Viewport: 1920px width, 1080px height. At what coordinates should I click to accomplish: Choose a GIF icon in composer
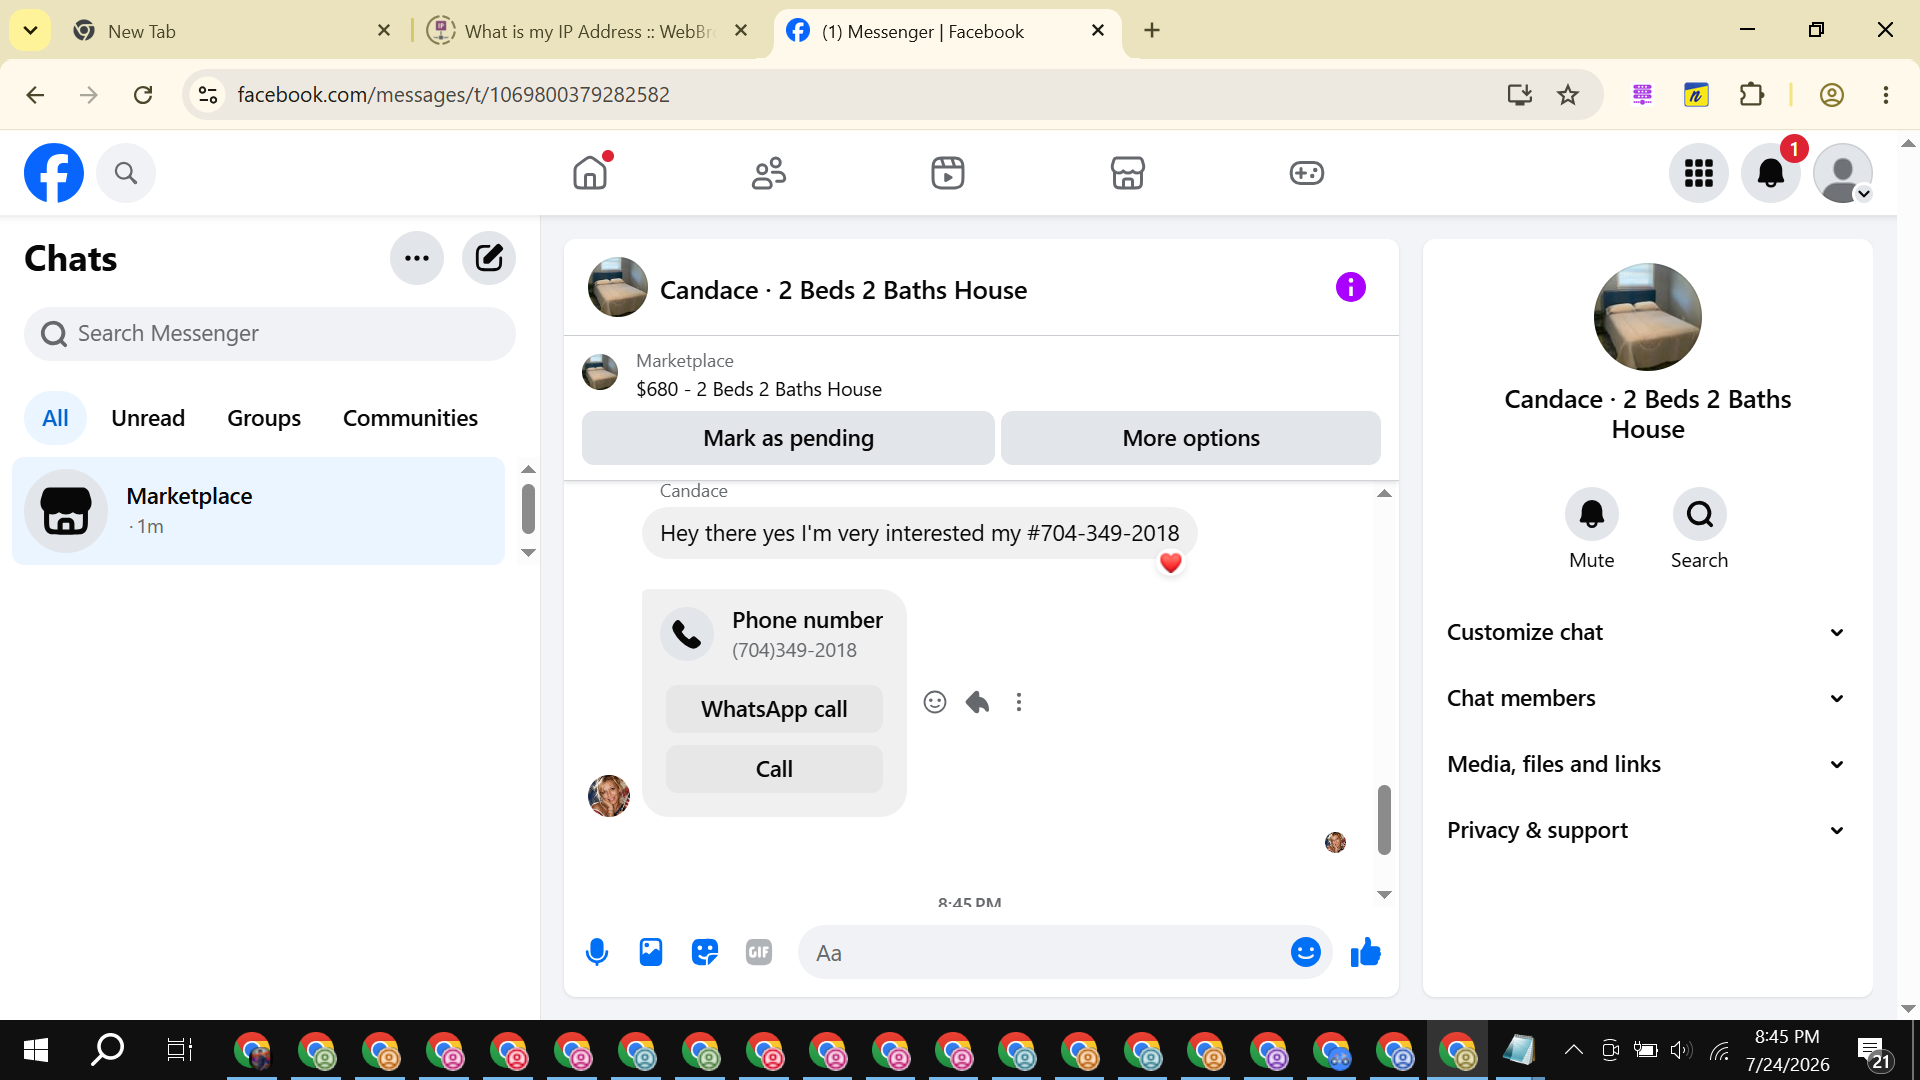point(759,952)
